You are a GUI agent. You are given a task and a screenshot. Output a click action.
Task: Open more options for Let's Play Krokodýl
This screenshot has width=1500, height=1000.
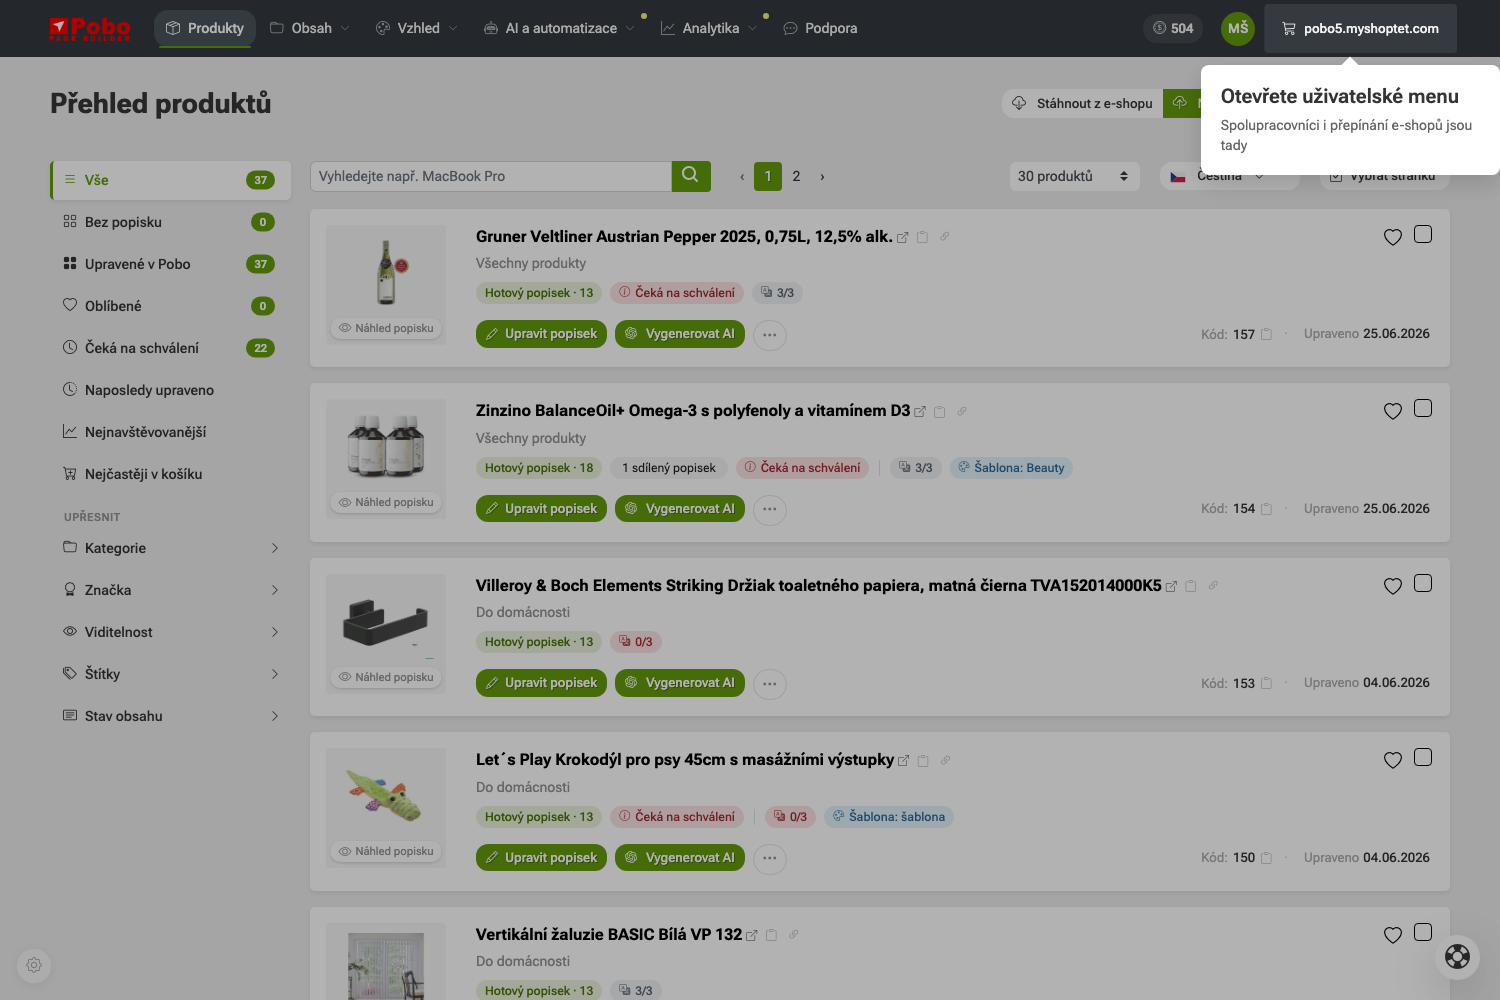point(770,859)
